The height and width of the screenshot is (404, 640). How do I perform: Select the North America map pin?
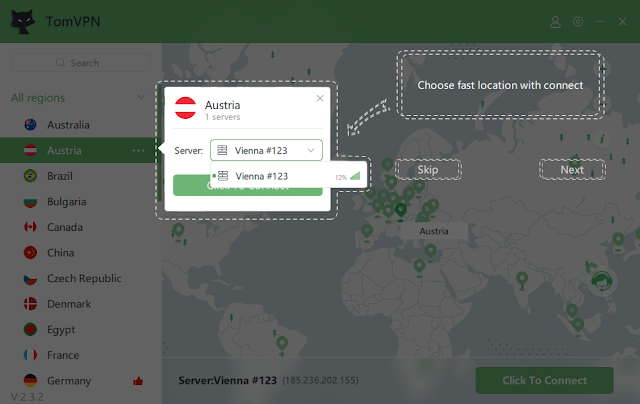178,231
